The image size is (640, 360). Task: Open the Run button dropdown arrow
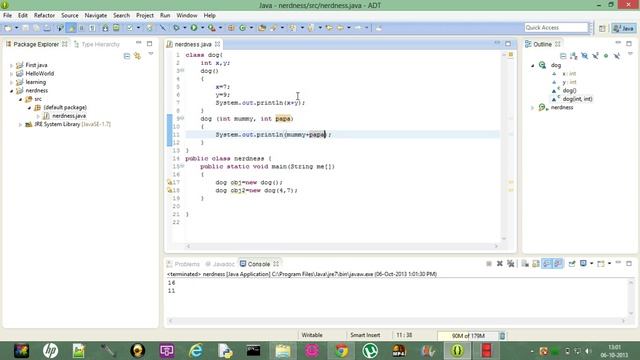click(202, 28)
